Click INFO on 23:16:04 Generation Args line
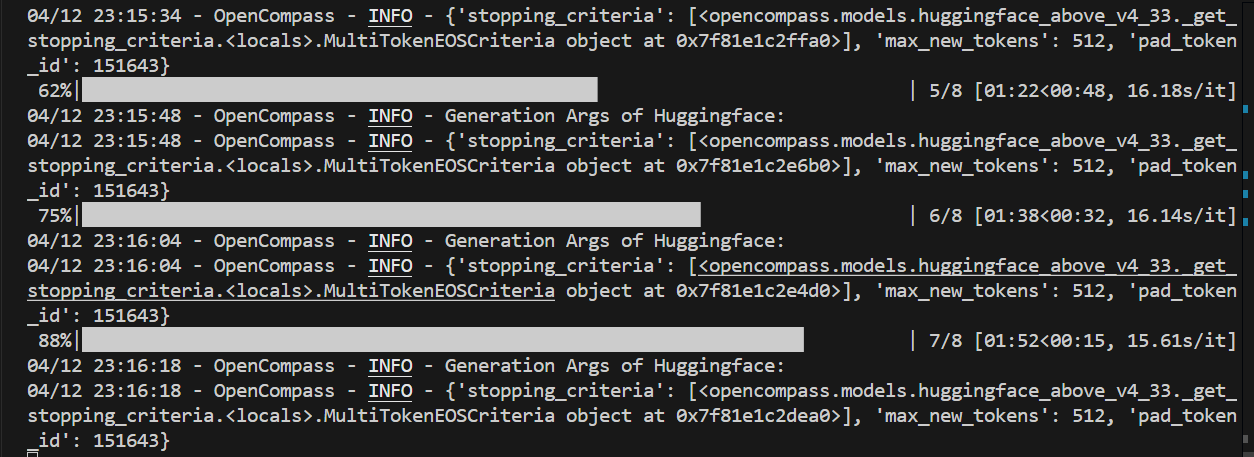 390,240
